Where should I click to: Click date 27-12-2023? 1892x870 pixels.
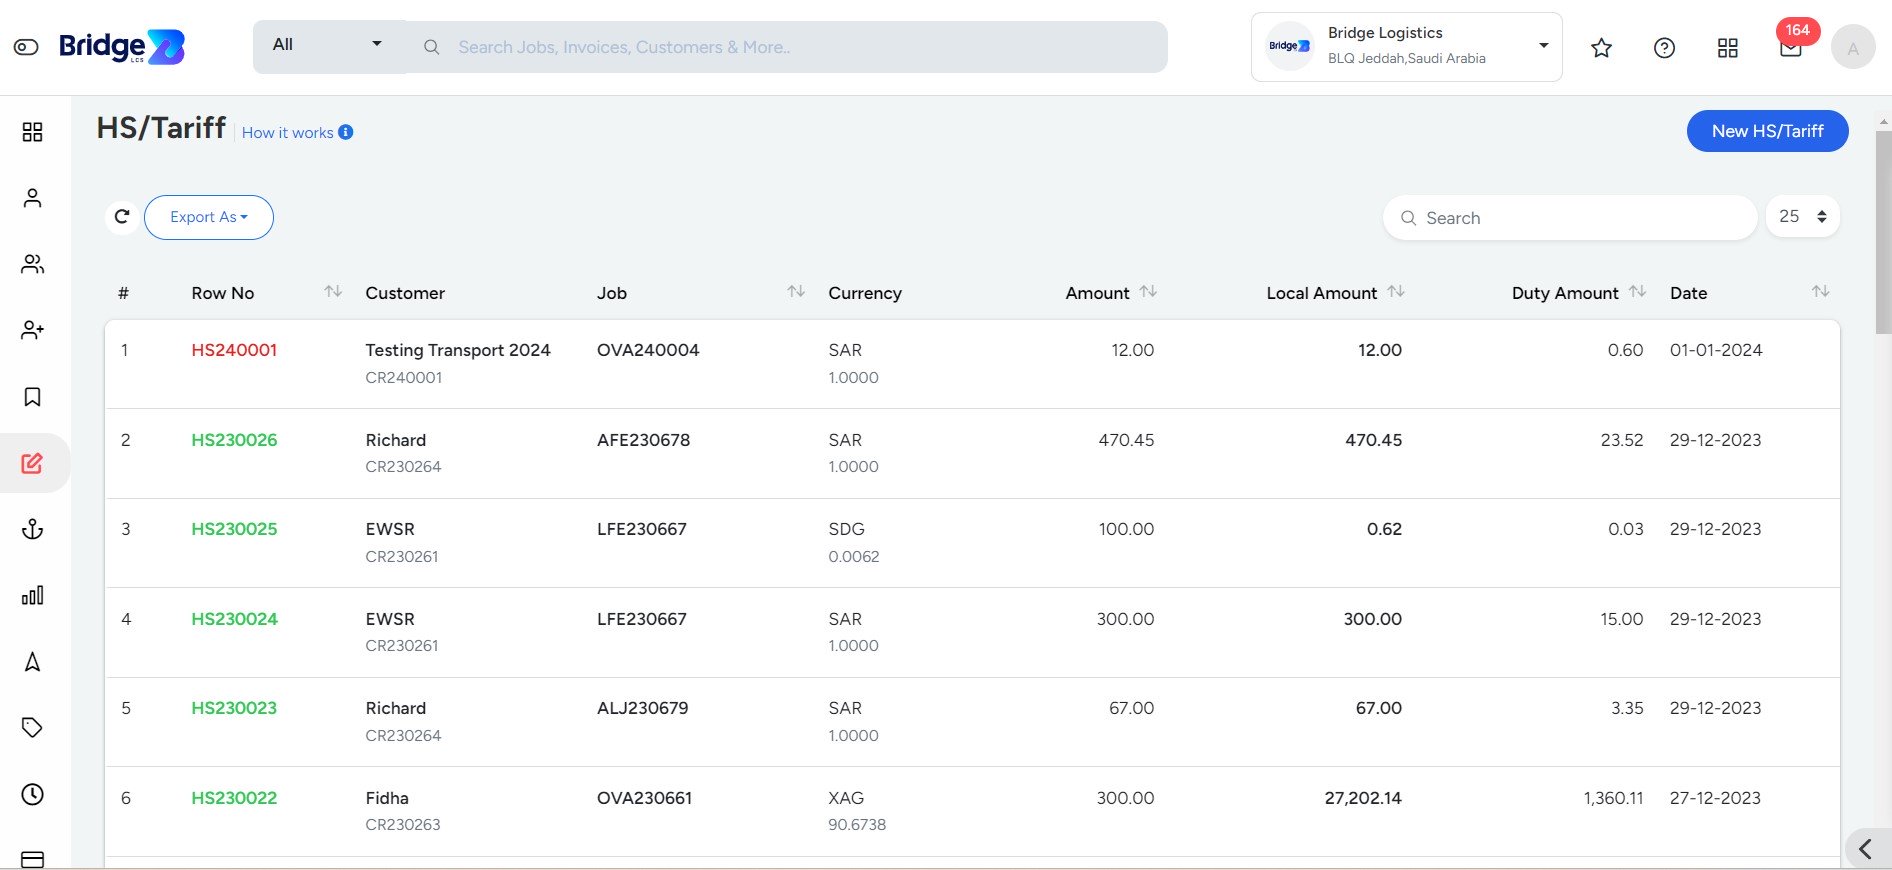click(x=1715, y=798)
